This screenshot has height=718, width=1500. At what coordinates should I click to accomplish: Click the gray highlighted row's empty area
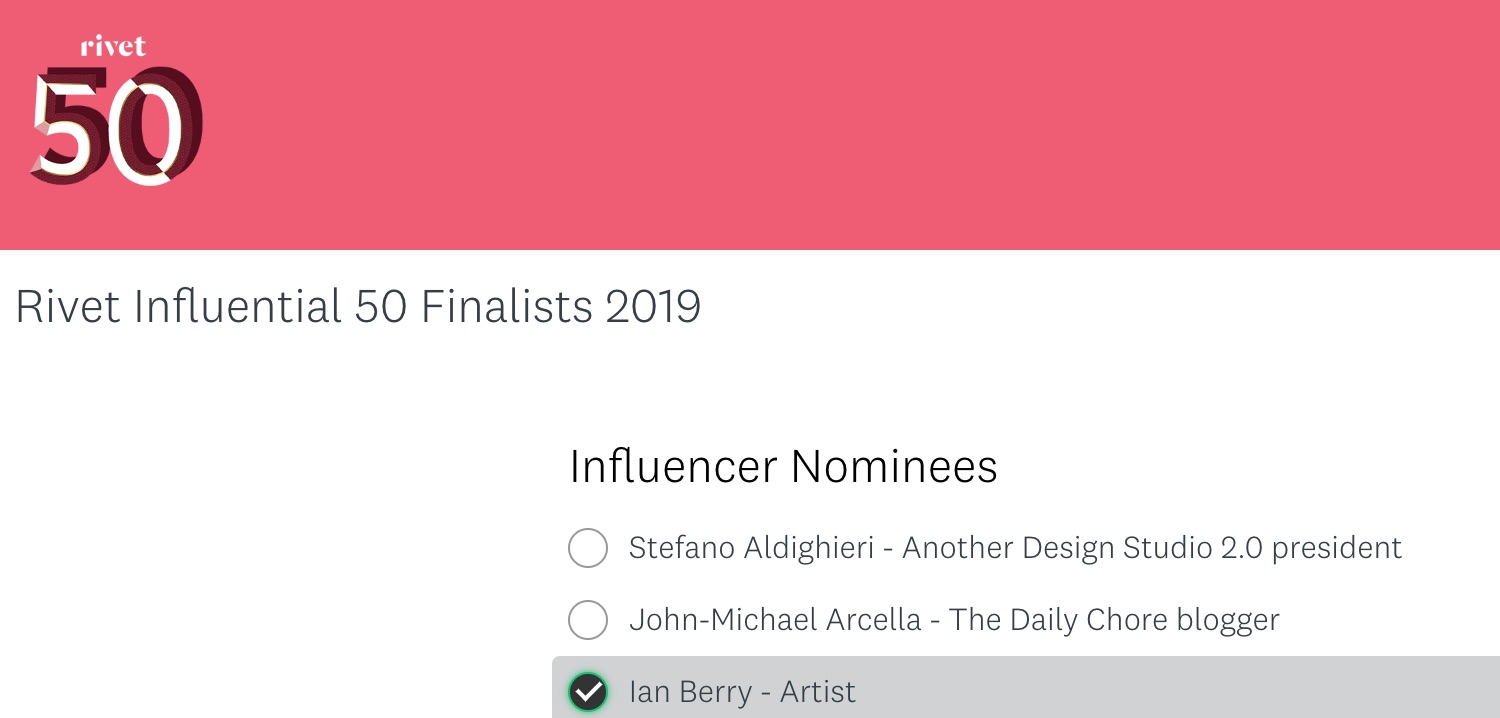1180,692
